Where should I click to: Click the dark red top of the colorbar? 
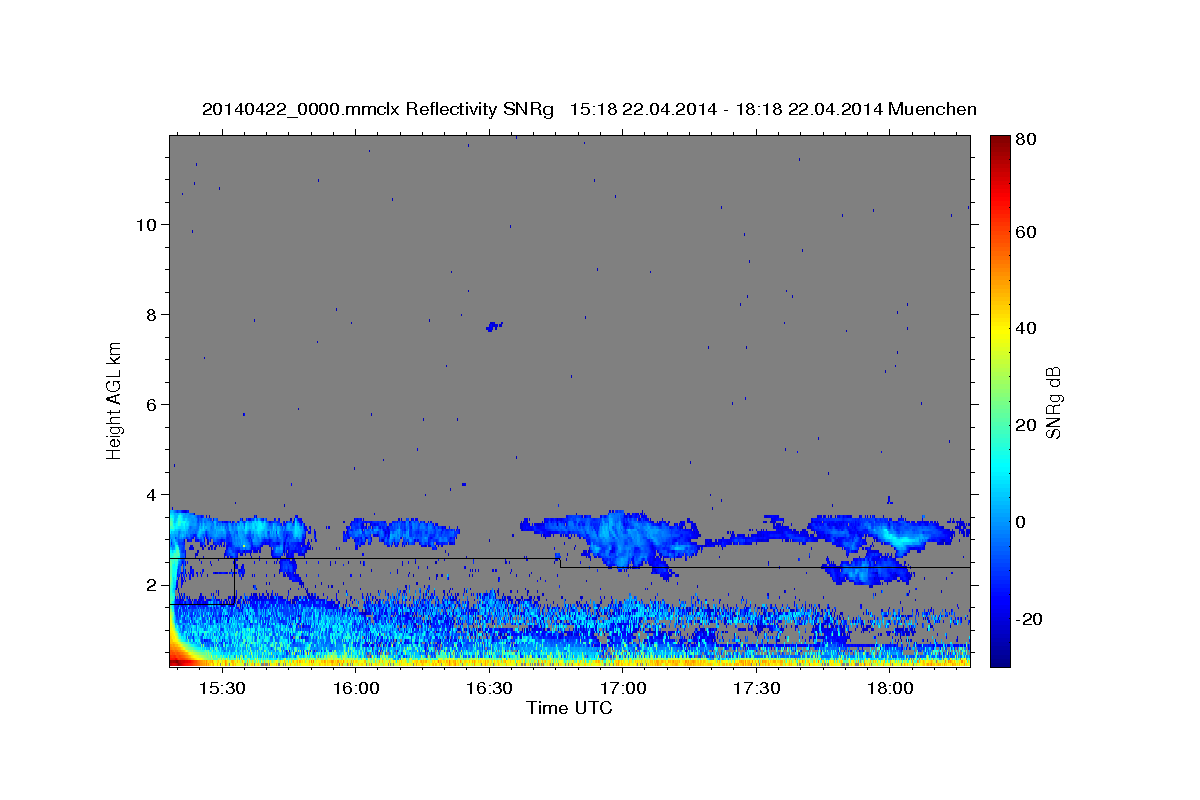click(x=999, y=145)
